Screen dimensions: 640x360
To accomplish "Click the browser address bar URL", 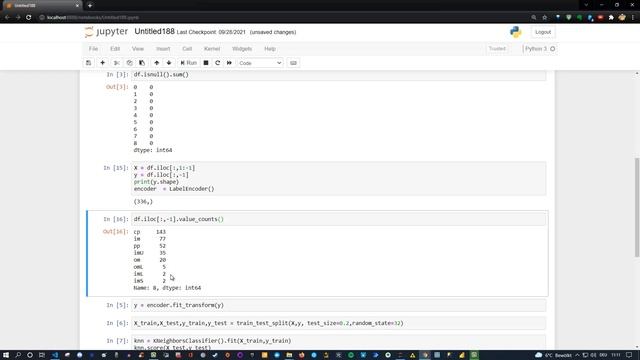I will (93, 18).
